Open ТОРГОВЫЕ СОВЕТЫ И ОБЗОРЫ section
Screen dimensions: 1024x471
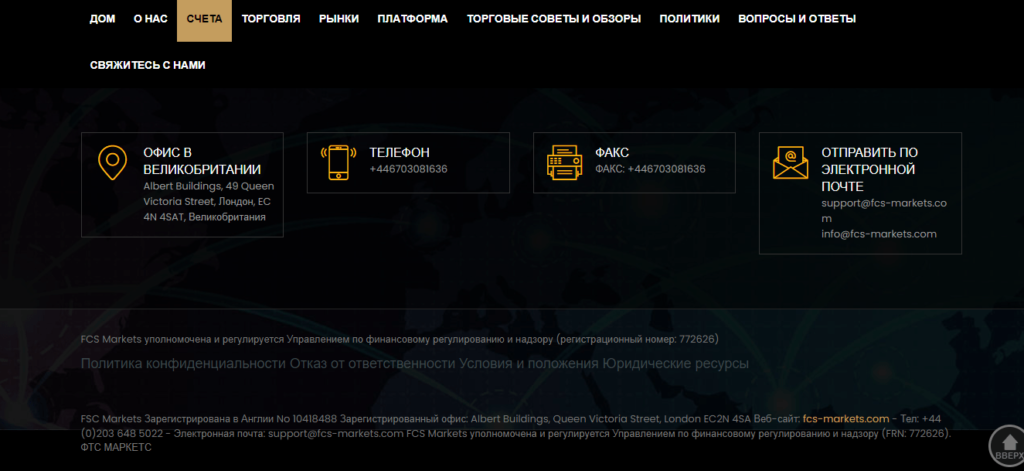point(554,19)
